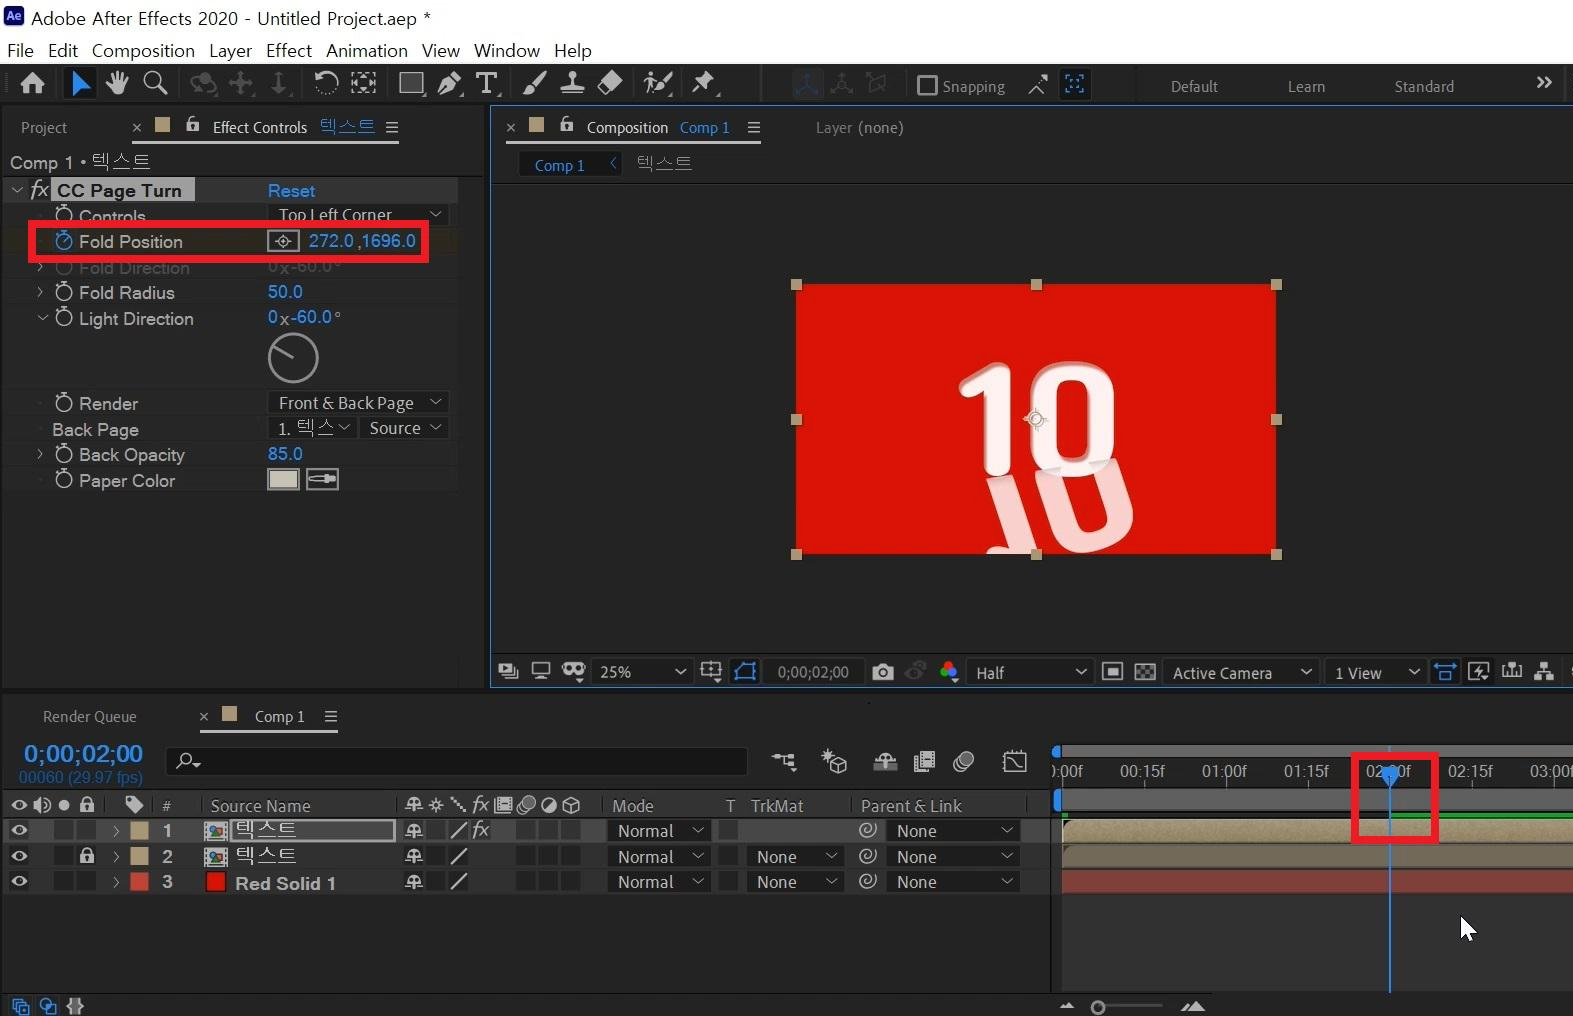Switch to the Project tab
1573x1016 pixels.
click(x=44, y=127)
